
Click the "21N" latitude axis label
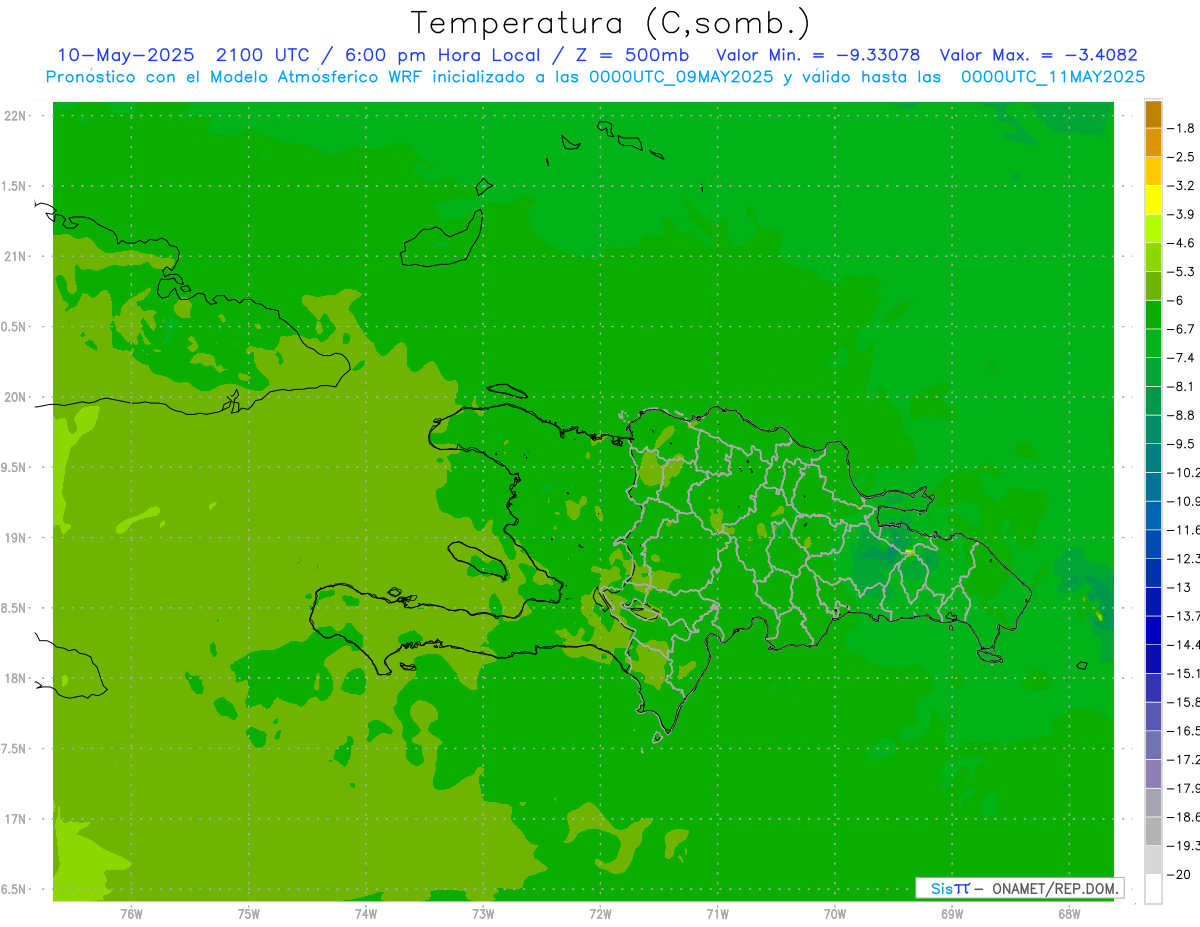pyautogui.click(x=15, y=256)
